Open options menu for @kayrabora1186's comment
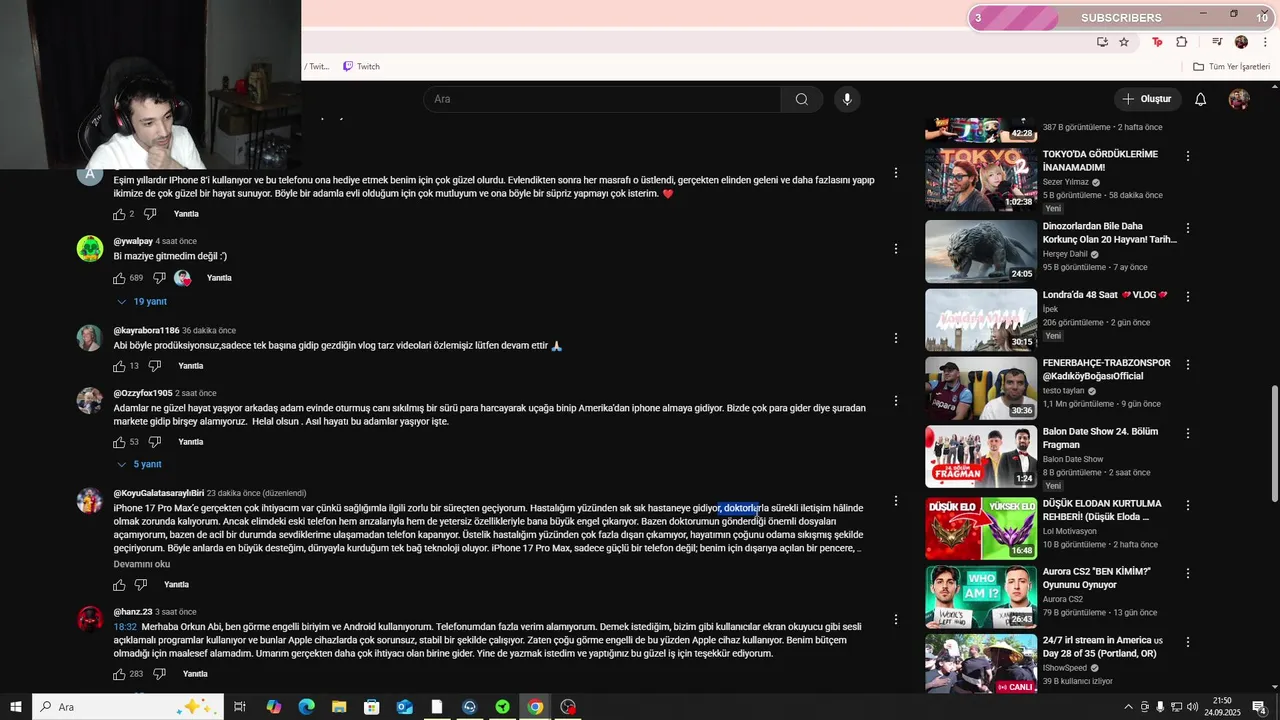 [896, 338]
